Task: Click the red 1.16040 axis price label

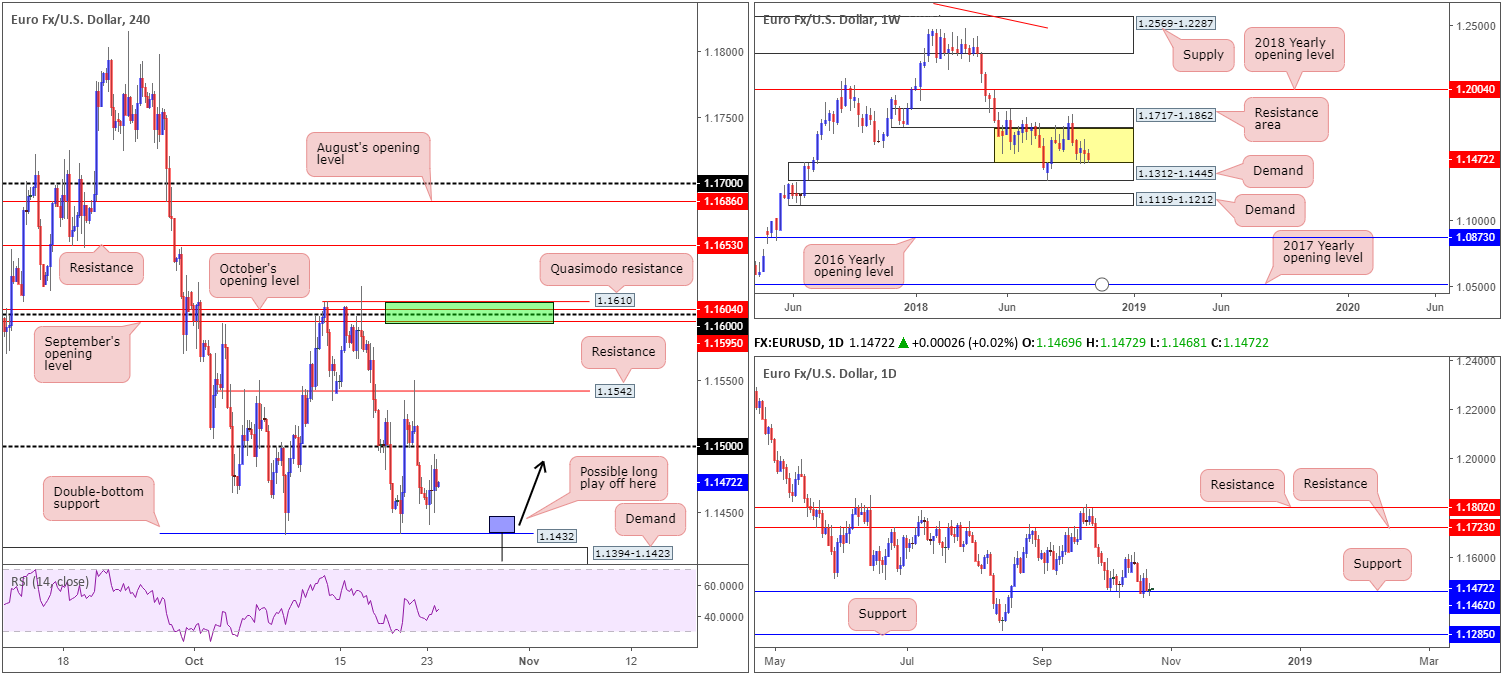Action: [x=723, y=310]
